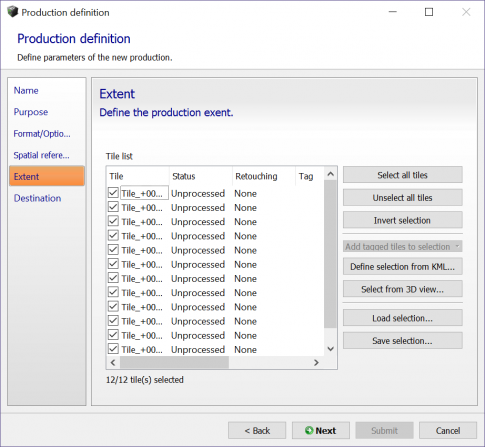Click the Next button
The height and width of the screenshot is (447, 485).
pos(321,430)
